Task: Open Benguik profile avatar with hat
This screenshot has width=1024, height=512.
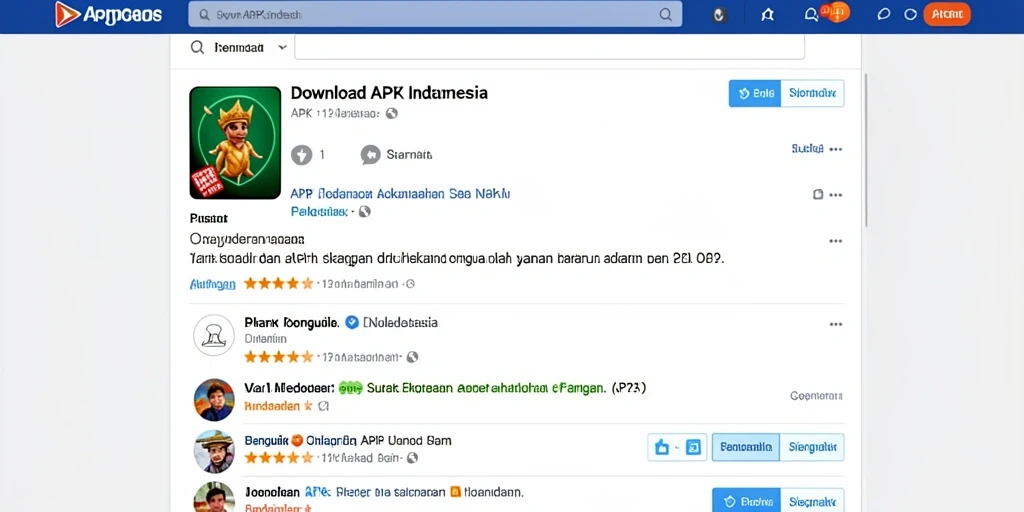Action: pyautogui.click(x=214, y=451)
